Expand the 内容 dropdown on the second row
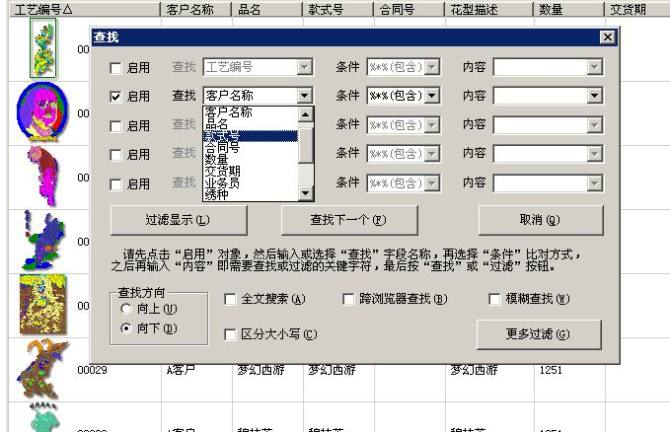This screenshot has width=670, height=432. (595, 97)
